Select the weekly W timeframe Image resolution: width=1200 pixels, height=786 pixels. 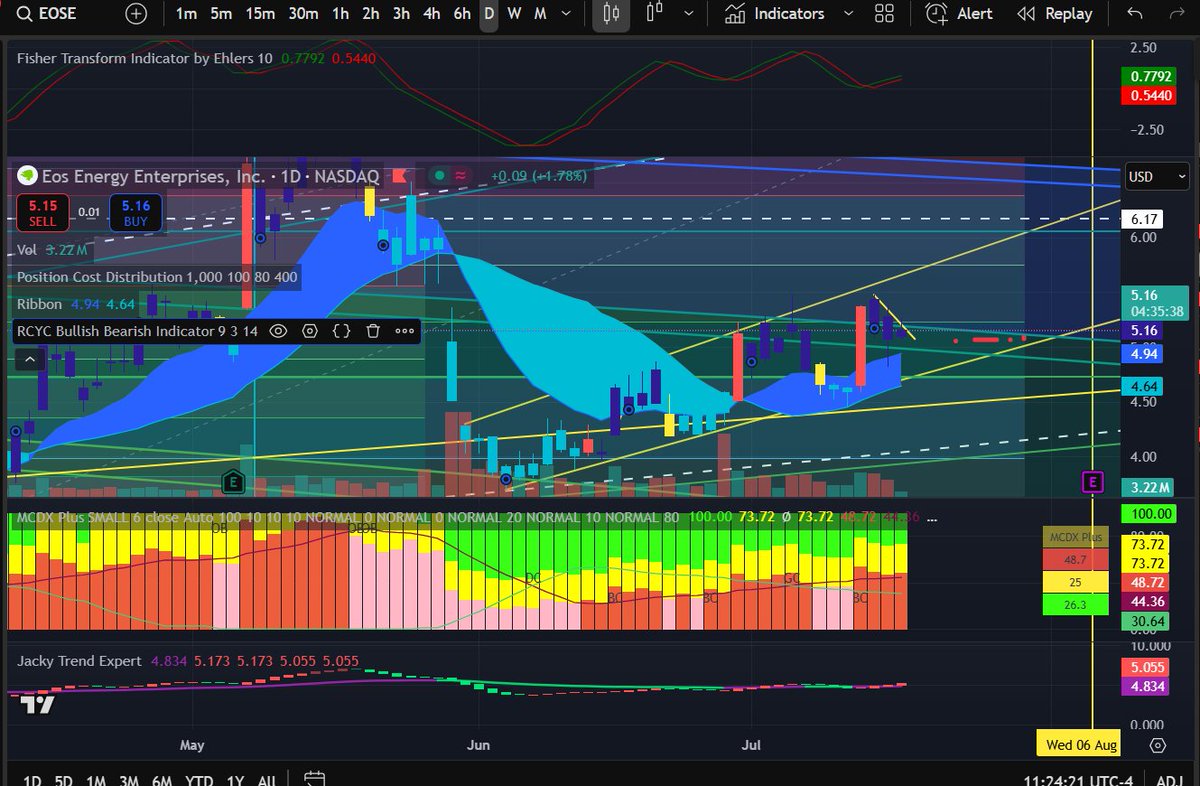[514, 14]
